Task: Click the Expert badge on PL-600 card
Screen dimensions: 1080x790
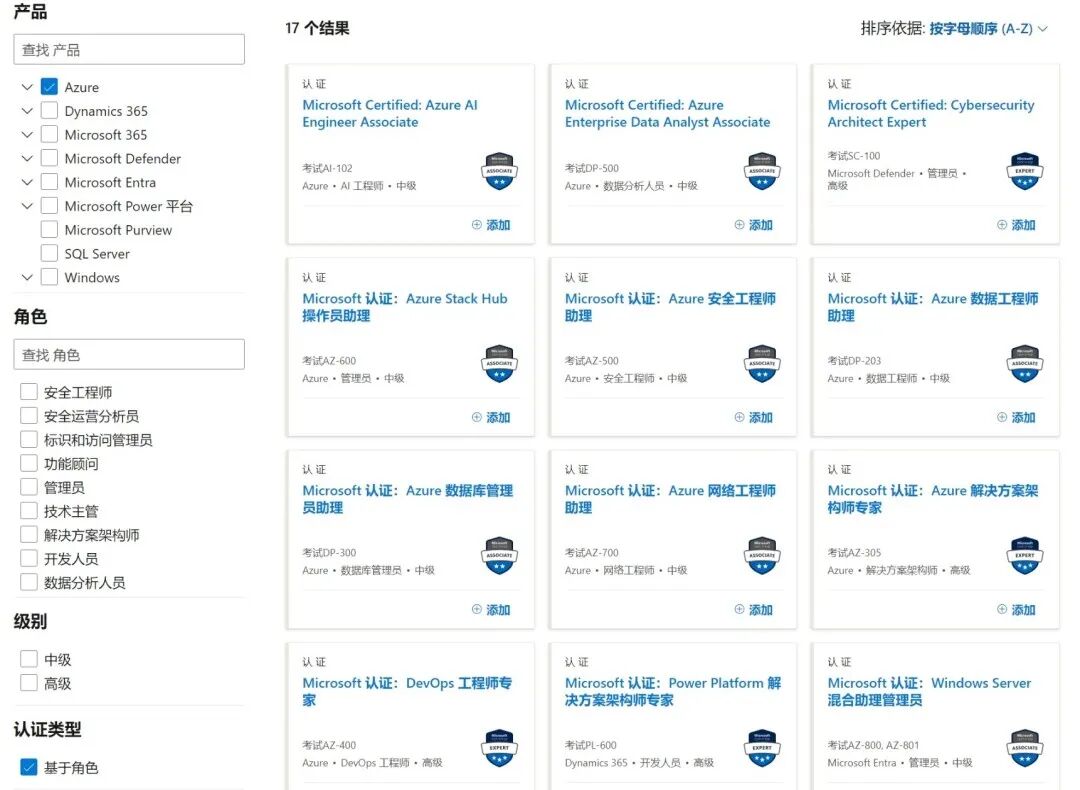Action: [x=762, y=748]
